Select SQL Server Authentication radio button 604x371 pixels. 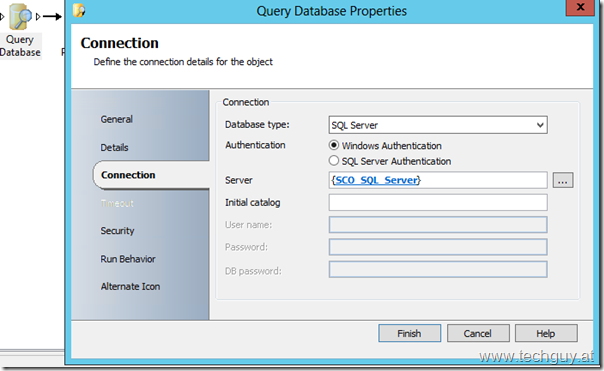point(334,161)
